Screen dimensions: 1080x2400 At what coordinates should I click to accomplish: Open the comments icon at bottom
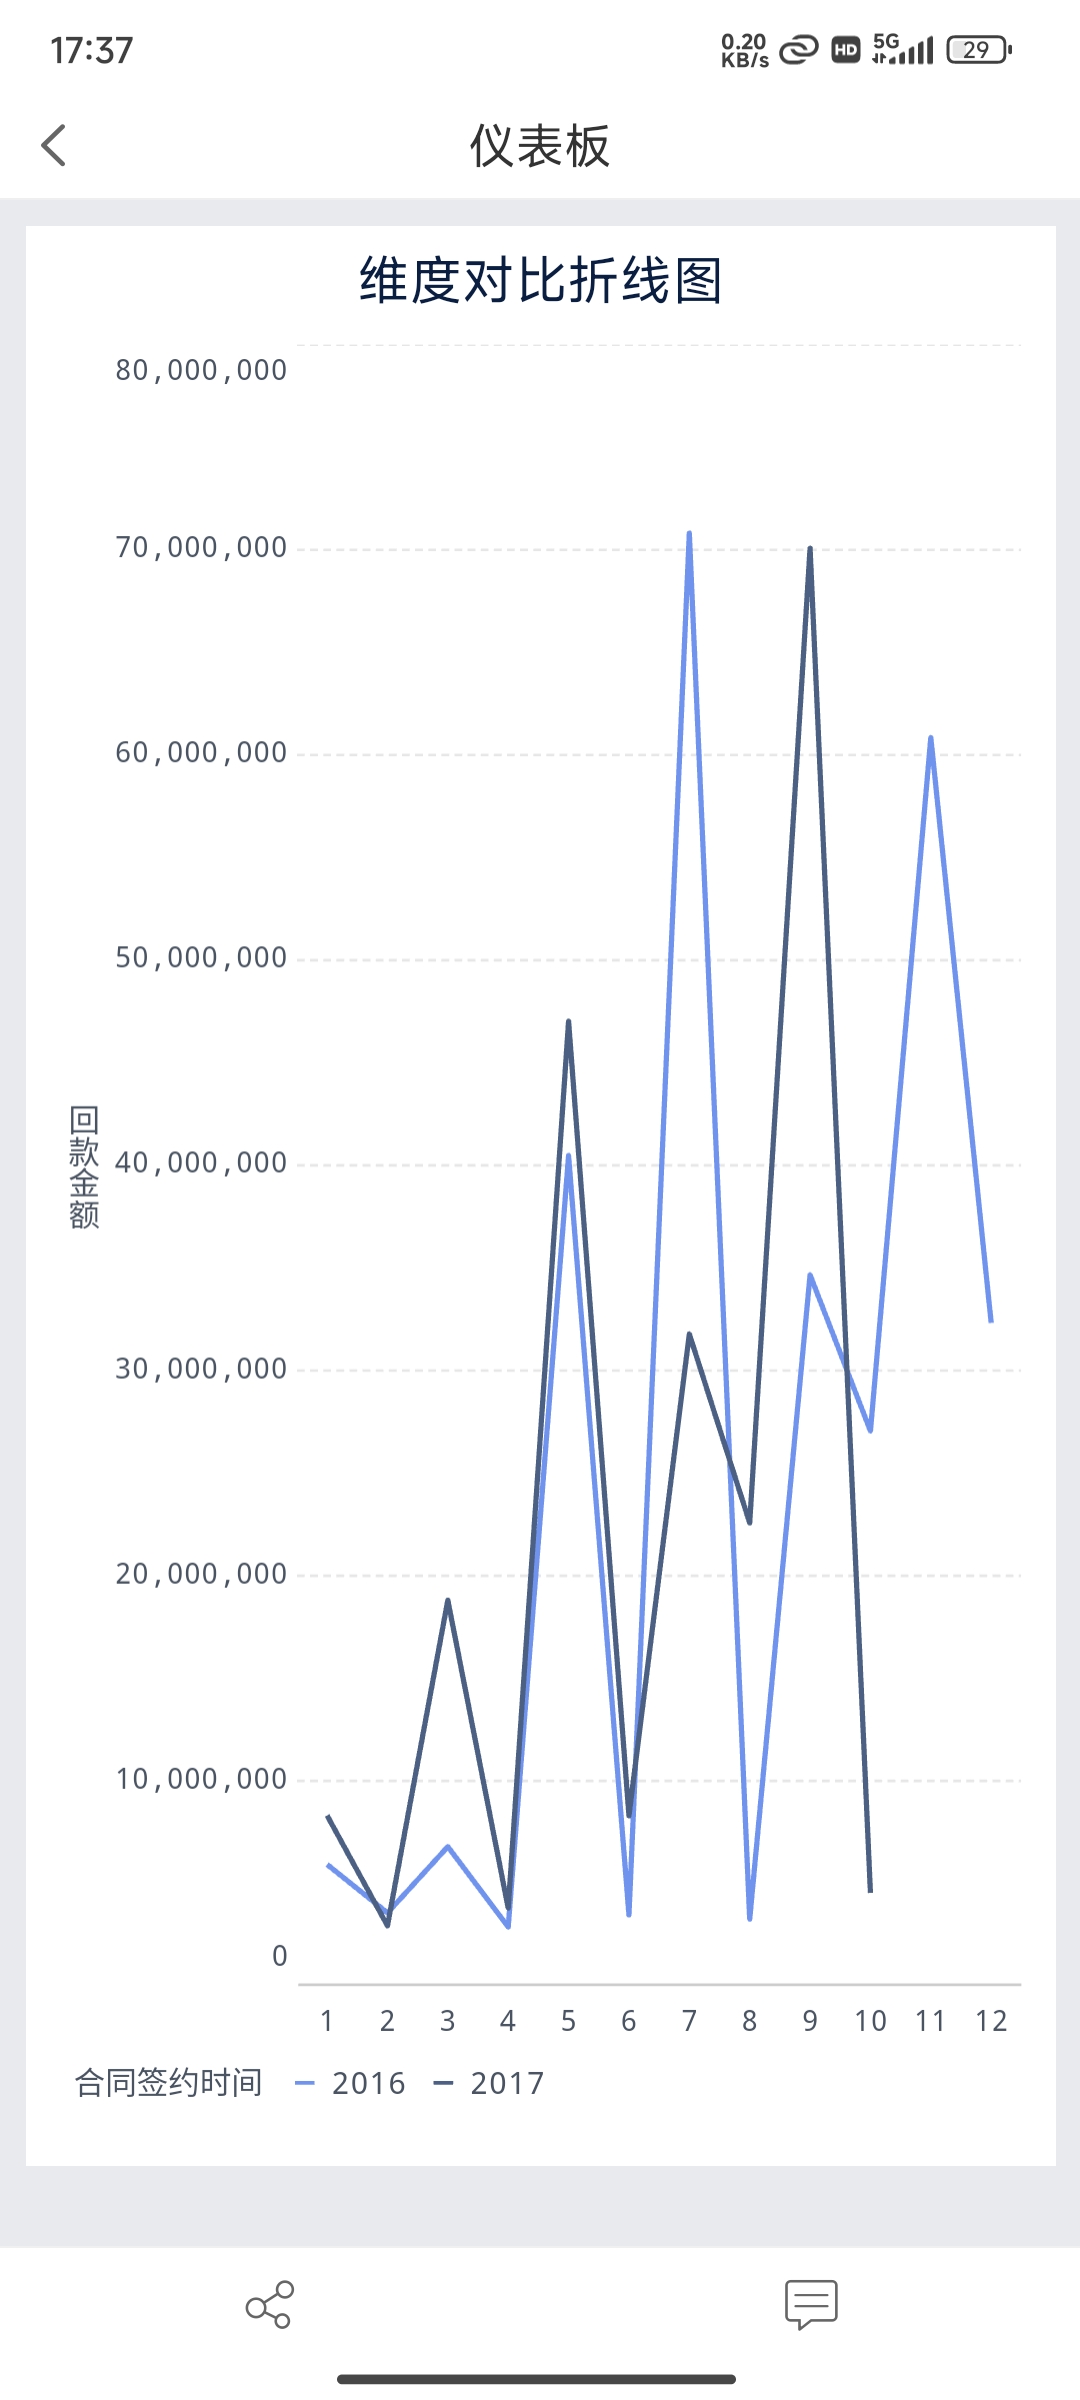811,2304
